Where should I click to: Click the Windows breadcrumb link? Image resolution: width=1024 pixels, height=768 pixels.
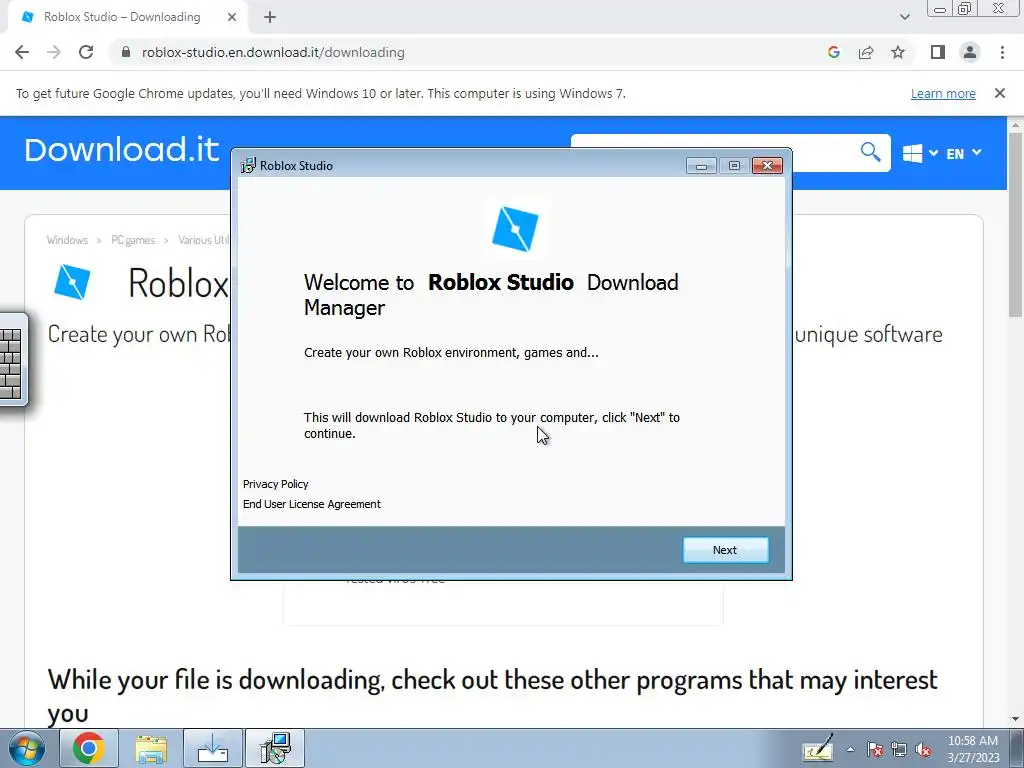67,240
